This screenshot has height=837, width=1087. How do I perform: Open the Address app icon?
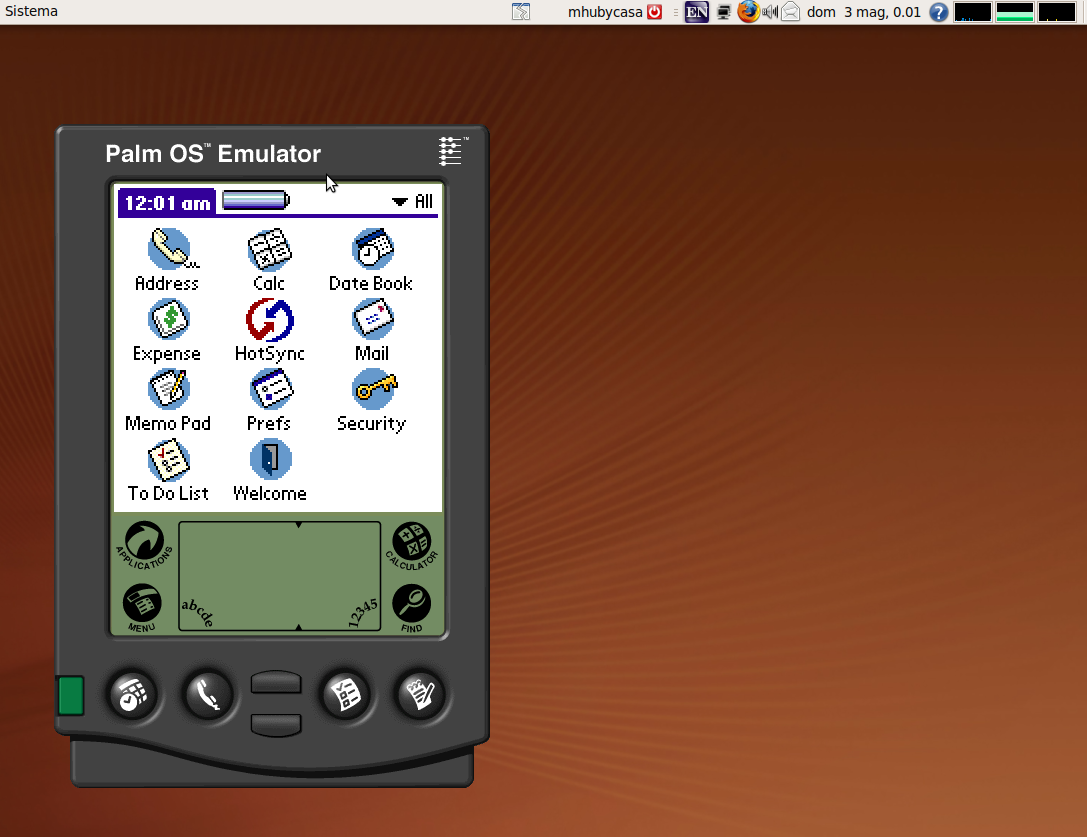(x=167, y=259)
